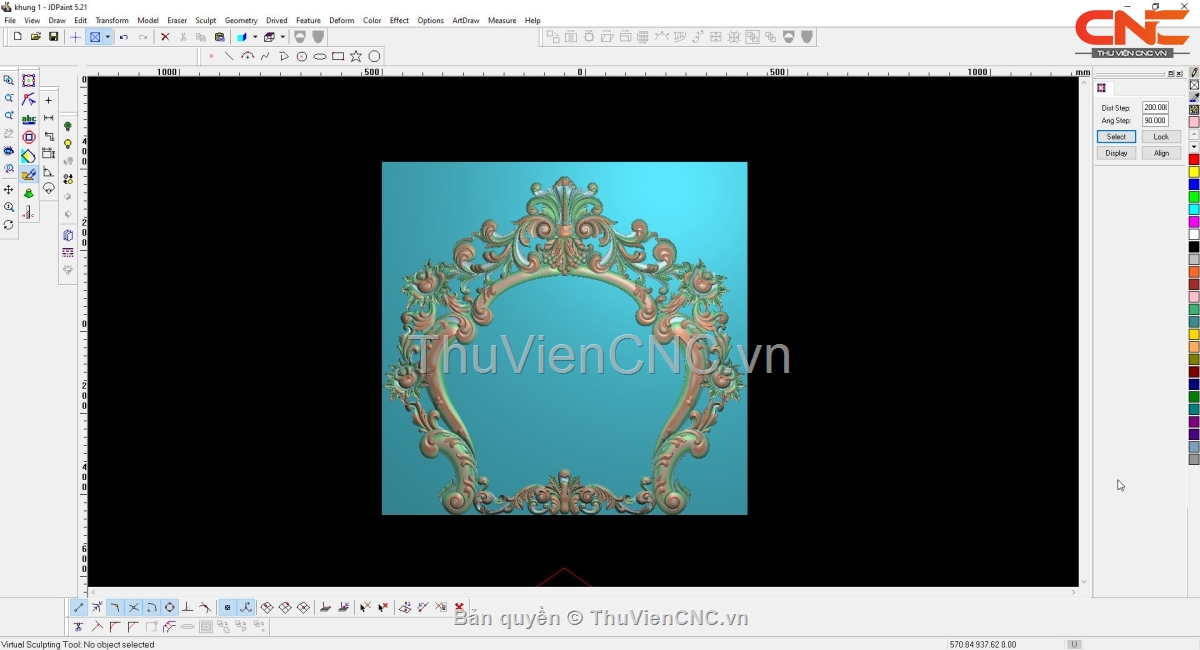
Task: Toggle the crosshair cursor mode button
Action: tap(75, 37)
